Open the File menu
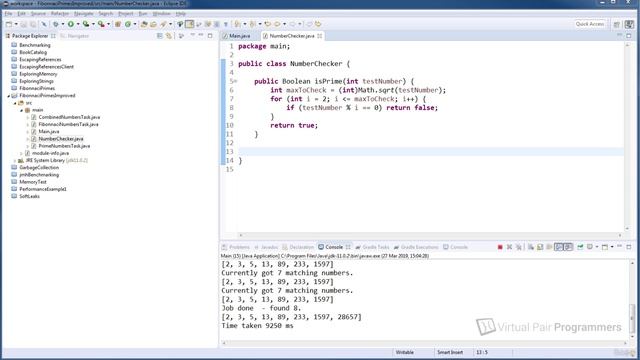 (8, 13)
